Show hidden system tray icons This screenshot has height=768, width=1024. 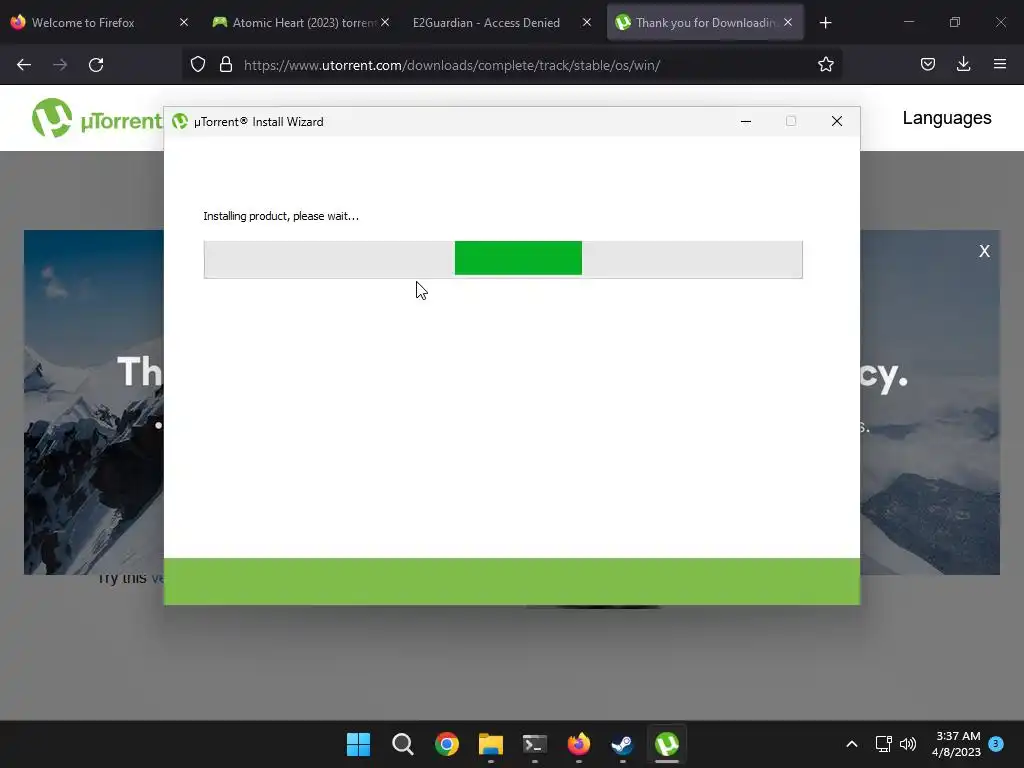(852, 744)
